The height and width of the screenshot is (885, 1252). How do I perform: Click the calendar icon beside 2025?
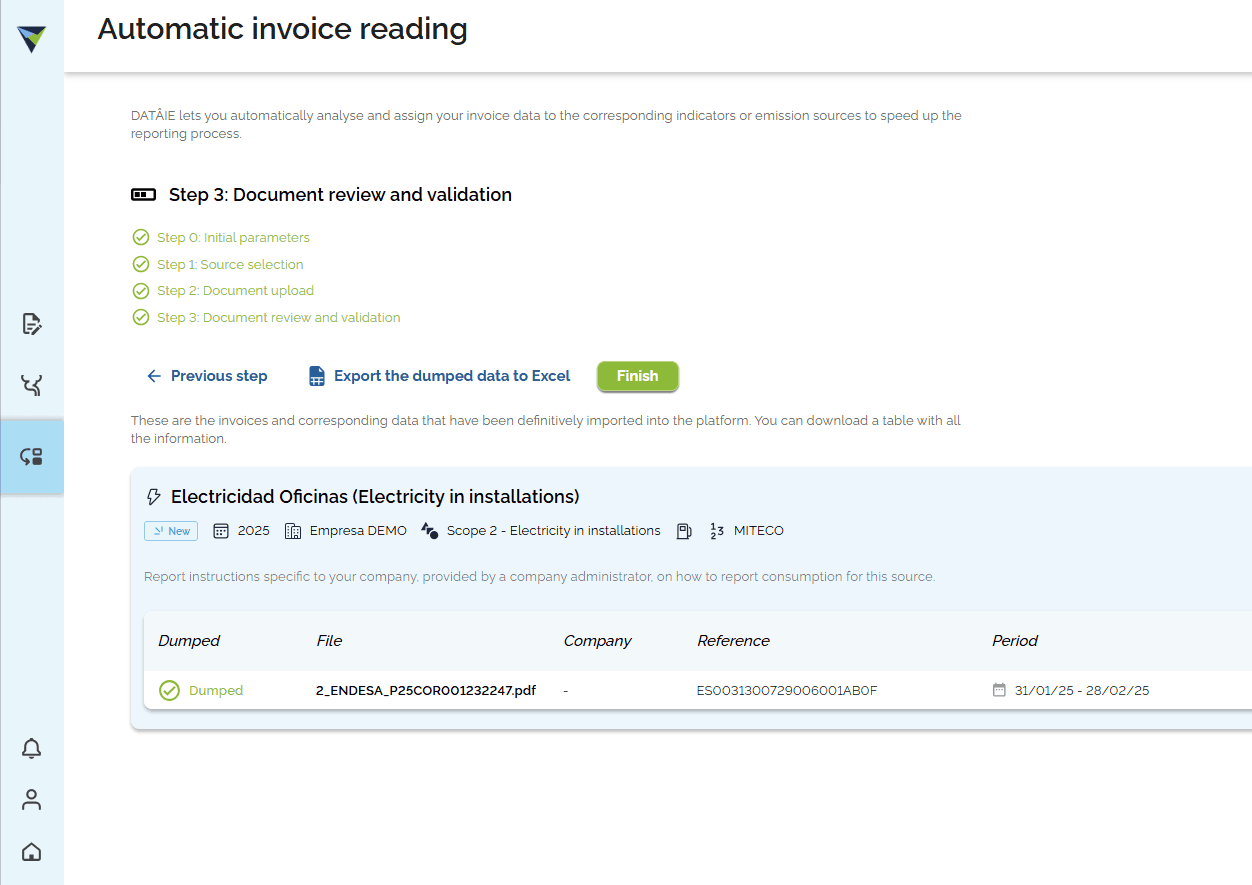click(x=222, y=531)
